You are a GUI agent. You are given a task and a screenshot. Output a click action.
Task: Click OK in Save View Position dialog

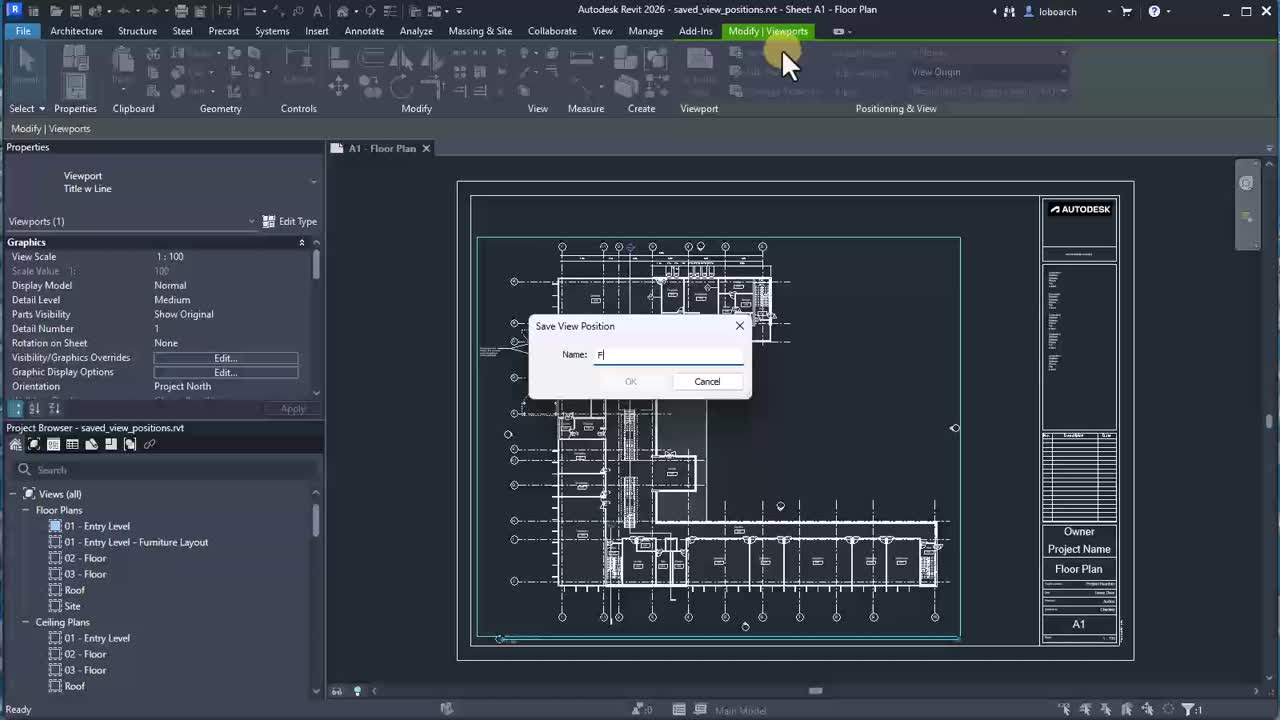[630, 381]
